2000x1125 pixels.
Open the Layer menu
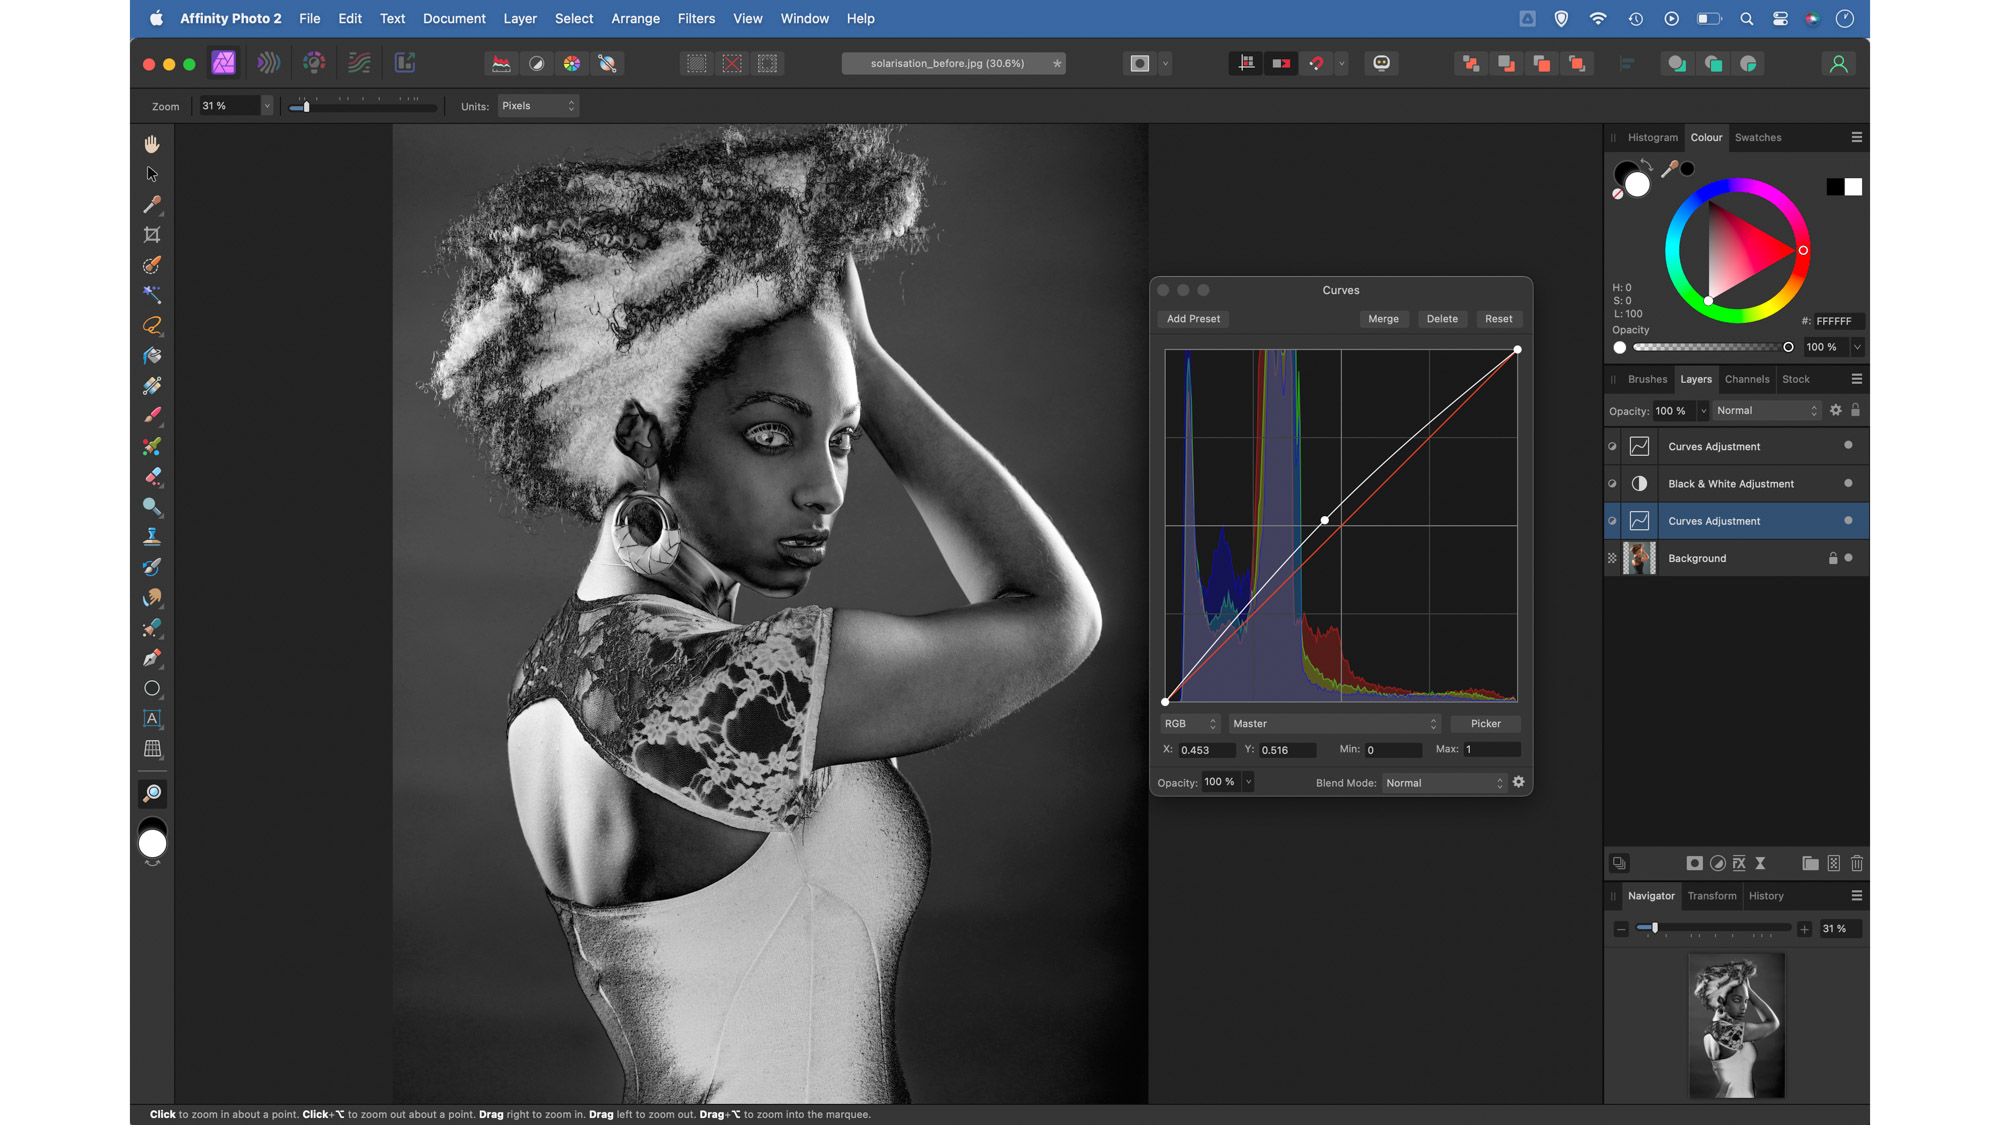519,18
